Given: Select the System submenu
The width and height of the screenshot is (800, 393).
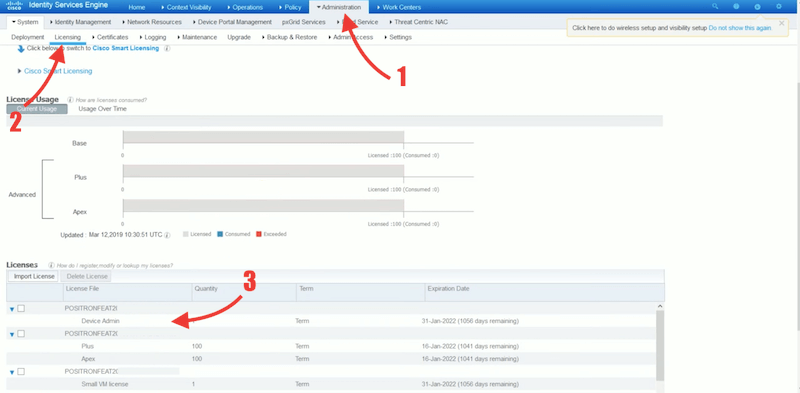Looking at the screenshot, I should click(x=25, y=22).
